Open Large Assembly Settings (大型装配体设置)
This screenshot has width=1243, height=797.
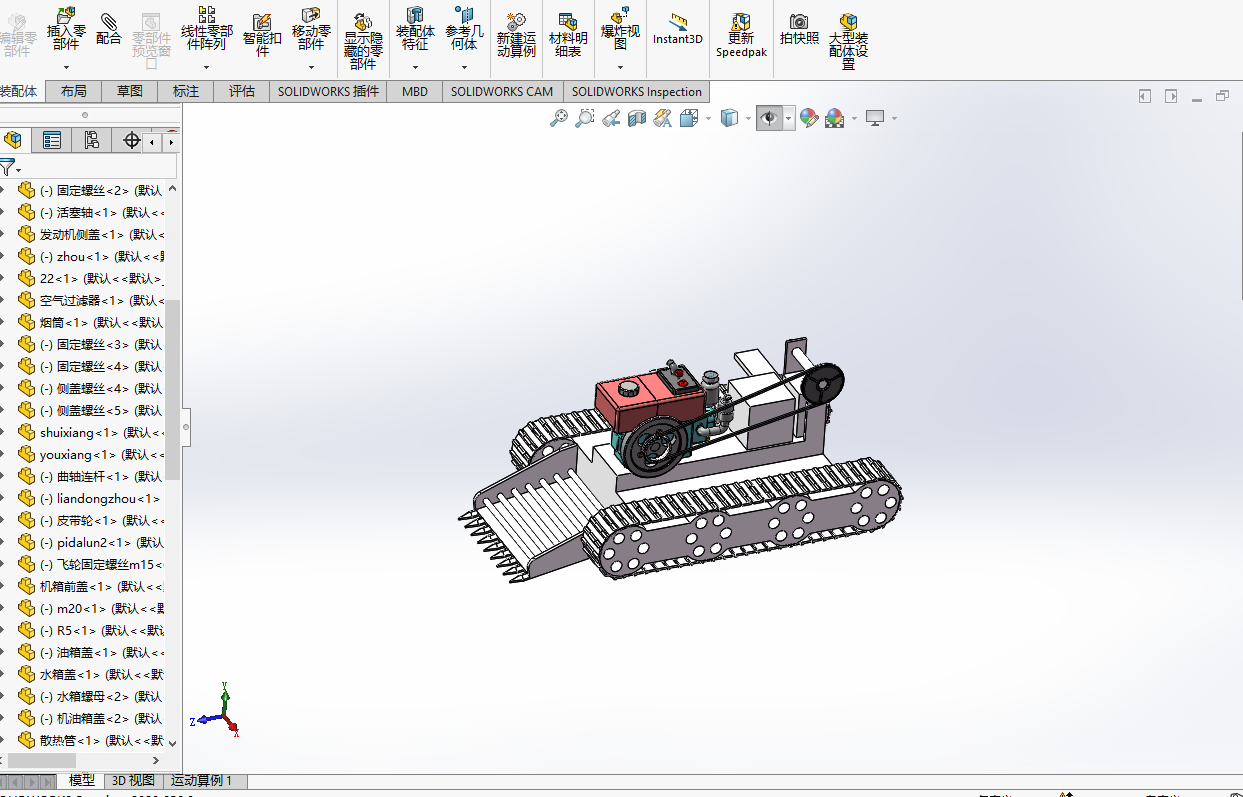click(x=848, y=40)
